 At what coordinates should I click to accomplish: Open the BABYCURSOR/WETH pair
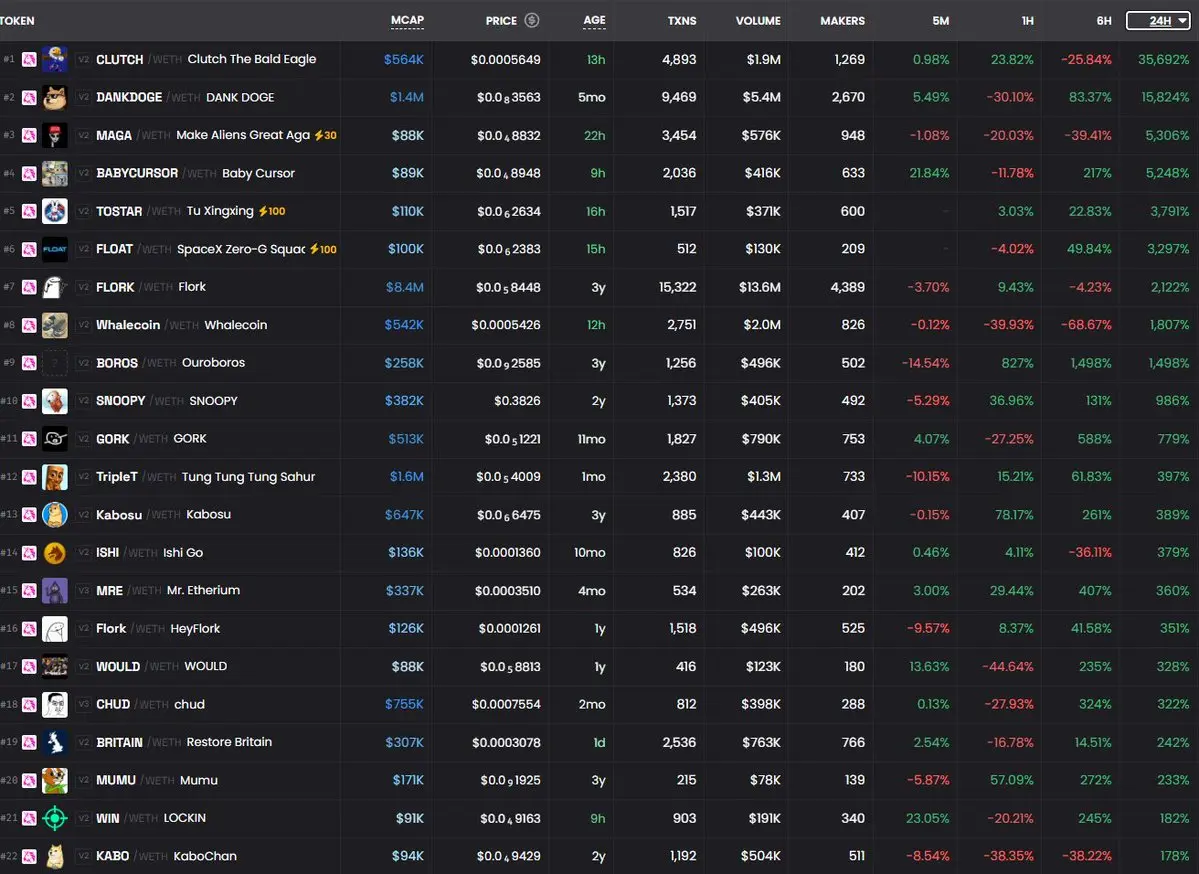195,173
